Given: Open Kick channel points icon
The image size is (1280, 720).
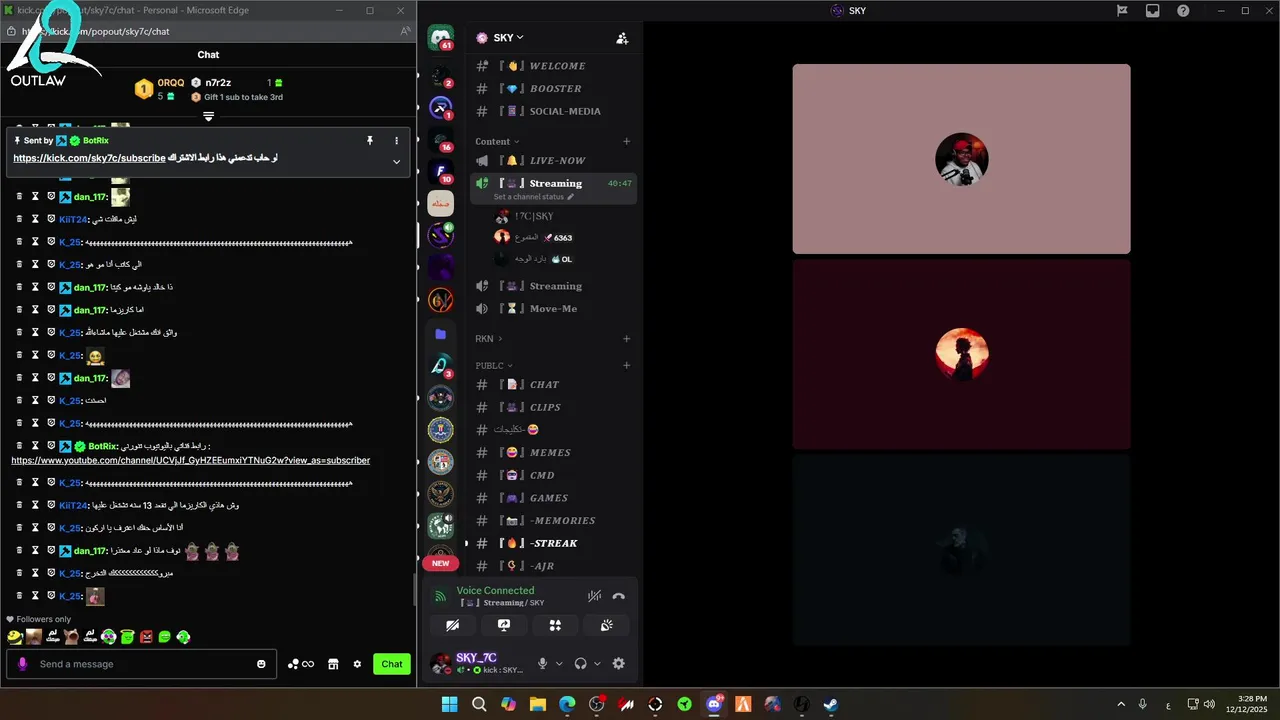Looking at the screenshot, I should [301, 664].
